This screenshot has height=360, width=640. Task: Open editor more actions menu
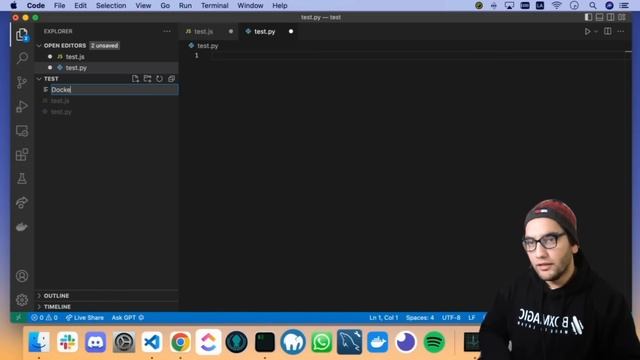621,31
